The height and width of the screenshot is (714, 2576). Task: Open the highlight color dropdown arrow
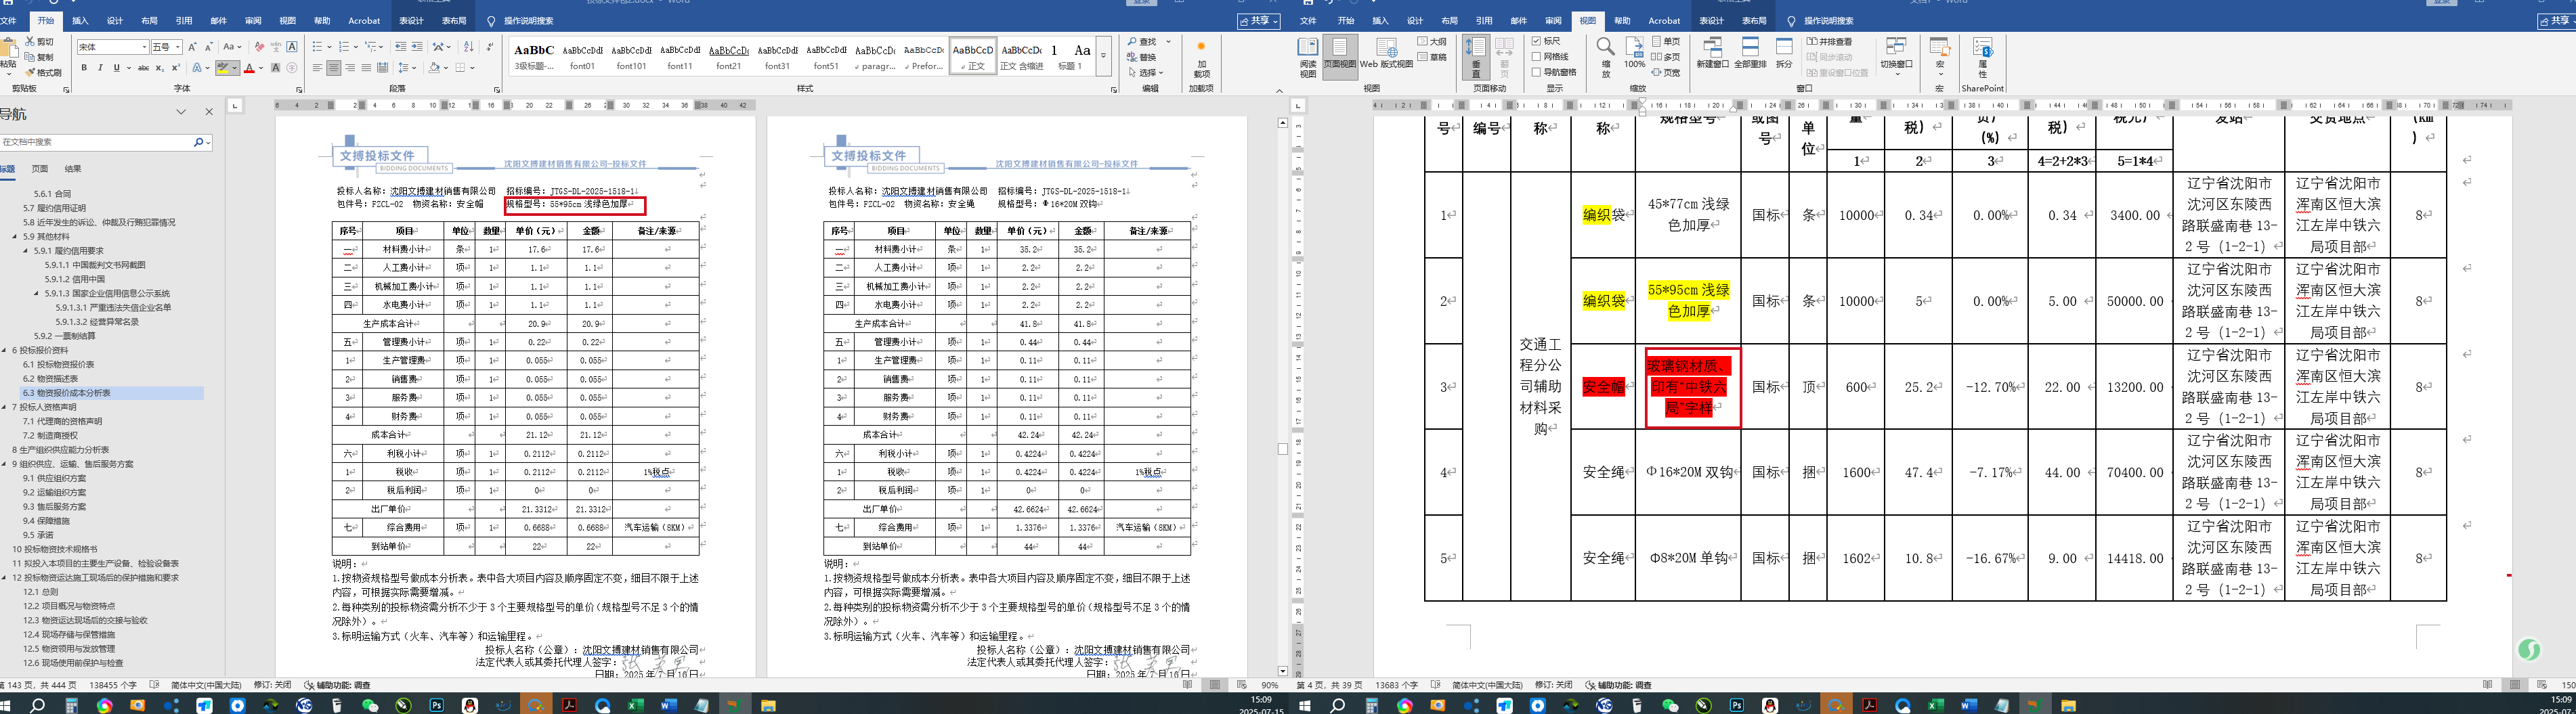236,68
